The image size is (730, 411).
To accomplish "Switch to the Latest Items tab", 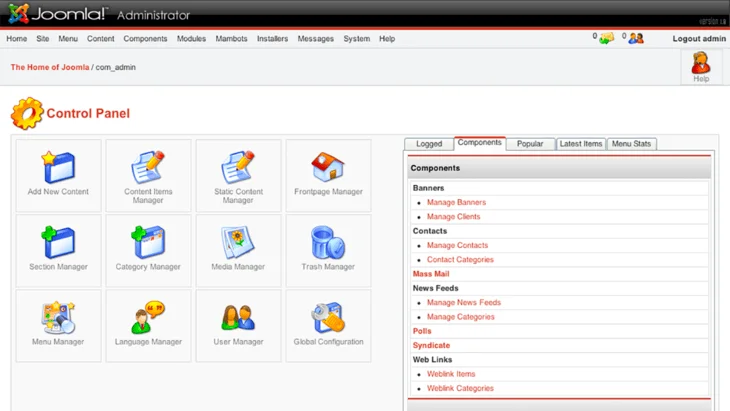I will pyautogui.click(x=581, y=144).
